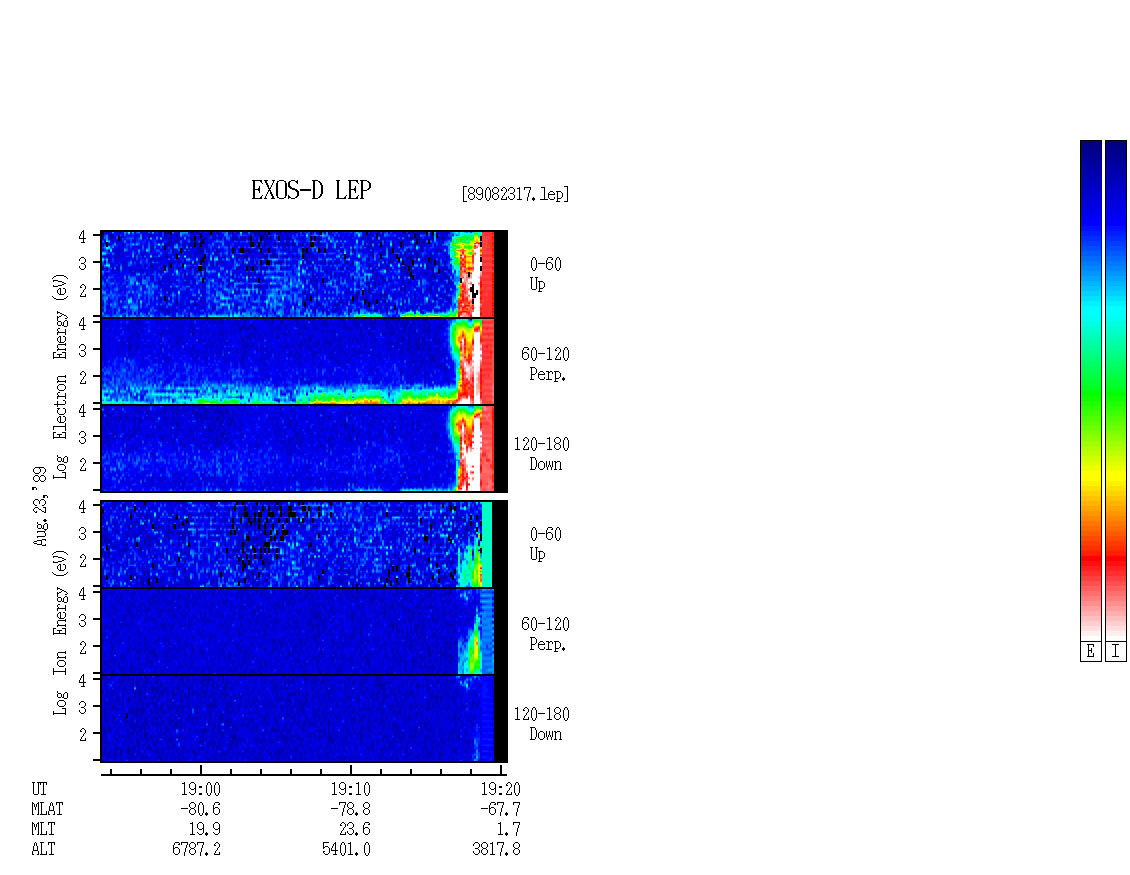This screenshot has height=875, width=1130.
Task: Click the ALT value 5401.0
Action: 346,849
